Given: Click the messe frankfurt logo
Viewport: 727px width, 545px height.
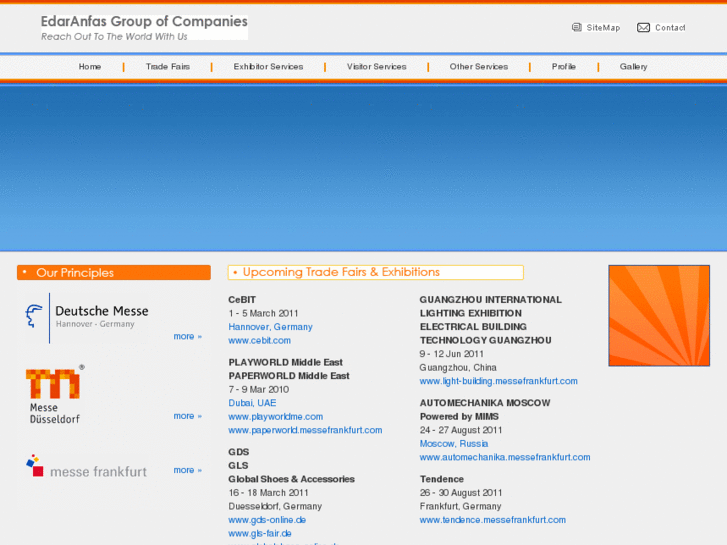Looking at the screenshot, I should tap(86, 467).
